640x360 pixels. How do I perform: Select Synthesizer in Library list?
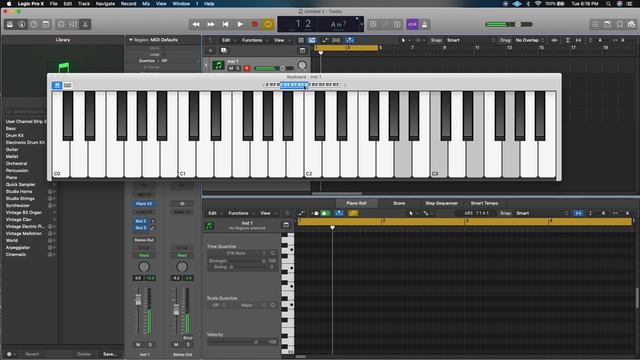click(18, 206)
